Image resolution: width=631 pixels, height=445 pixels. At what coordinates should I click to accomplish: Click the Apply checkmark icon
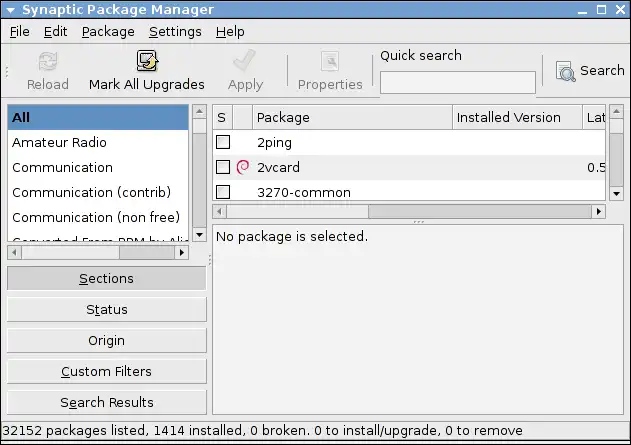244,61
